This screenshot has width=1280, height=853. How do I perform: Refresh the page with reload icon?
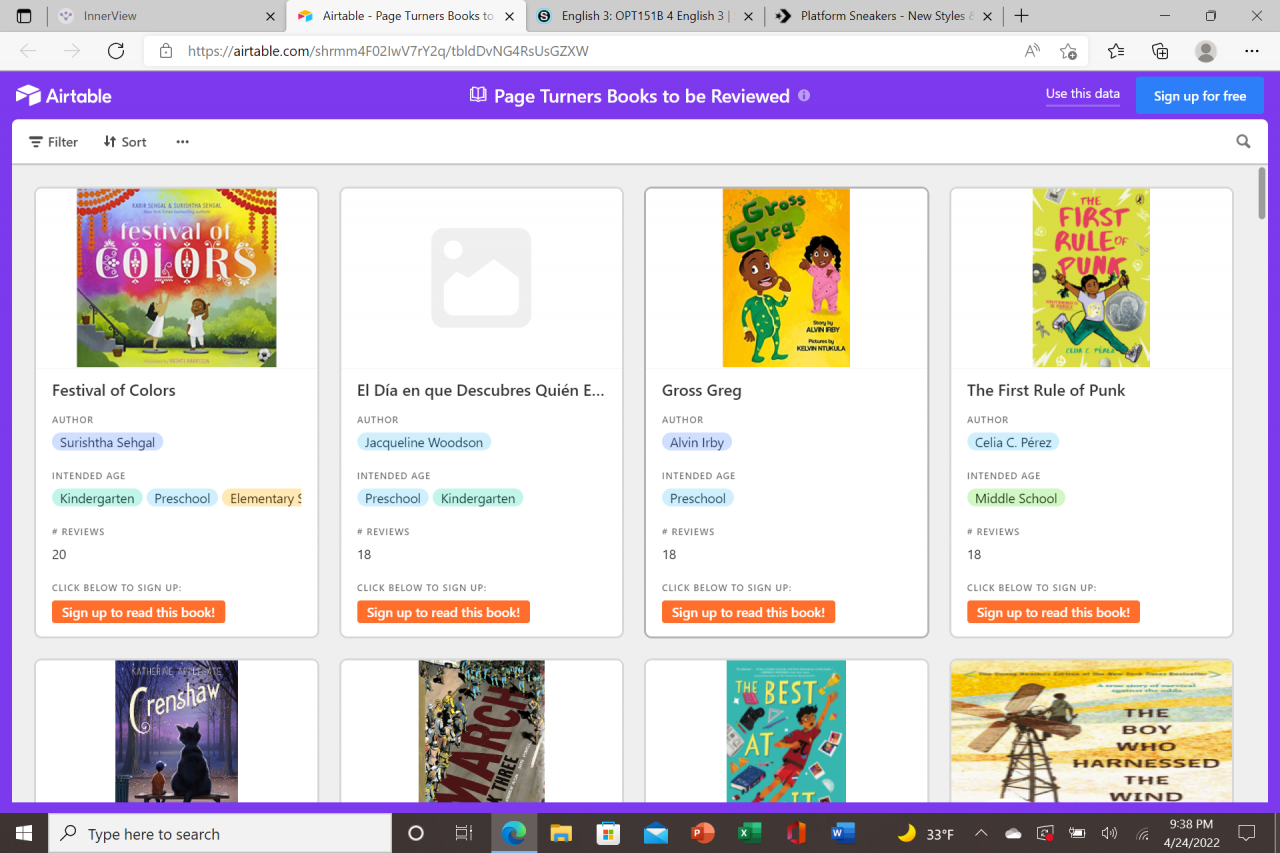click(x=116, y=51)
